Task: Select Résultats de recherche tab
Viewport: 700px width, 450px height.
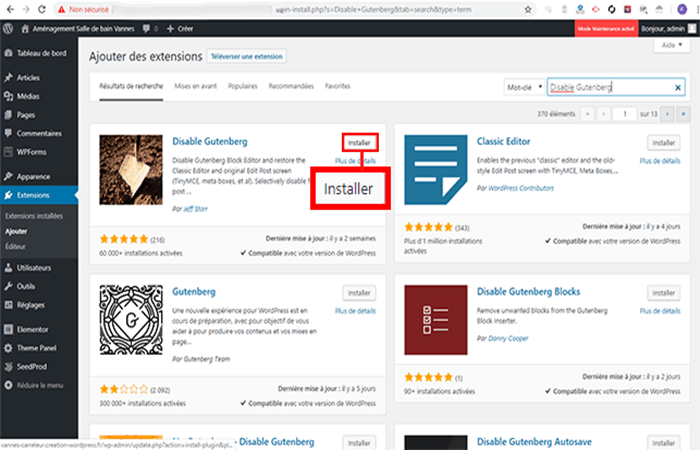Action: coord(131,86)
